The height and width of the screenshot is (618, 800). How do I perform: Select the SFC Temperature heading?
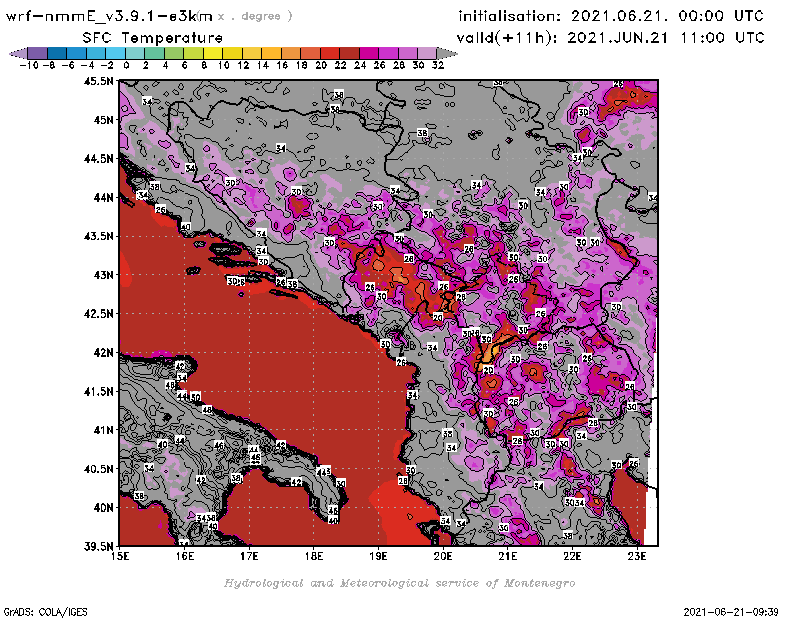tap(153, 38)
